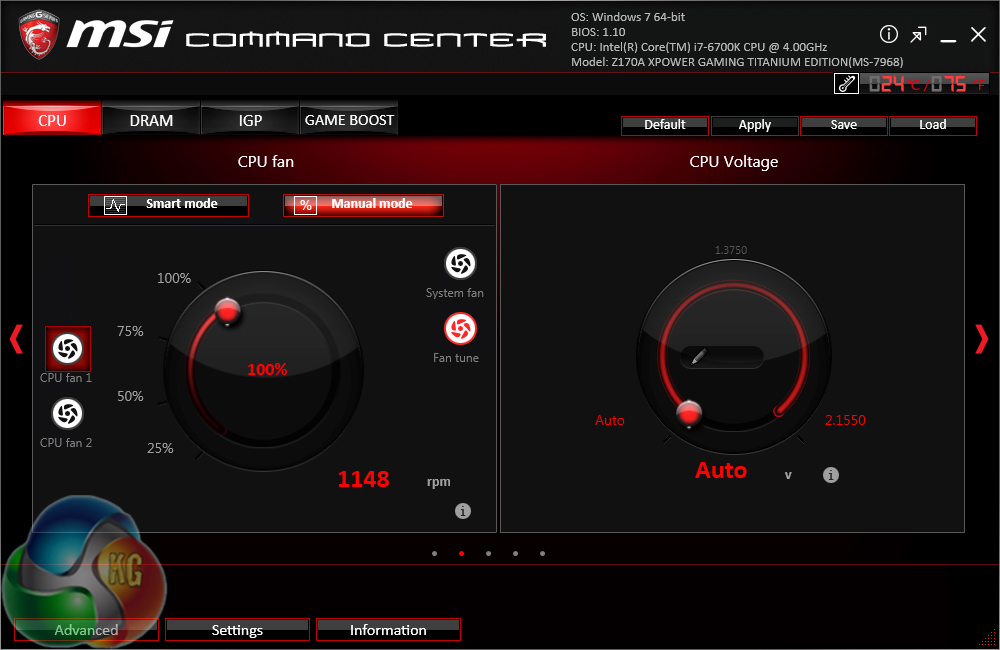
Task: Click the 50% fan dial mark
Action: coord(130,396)
